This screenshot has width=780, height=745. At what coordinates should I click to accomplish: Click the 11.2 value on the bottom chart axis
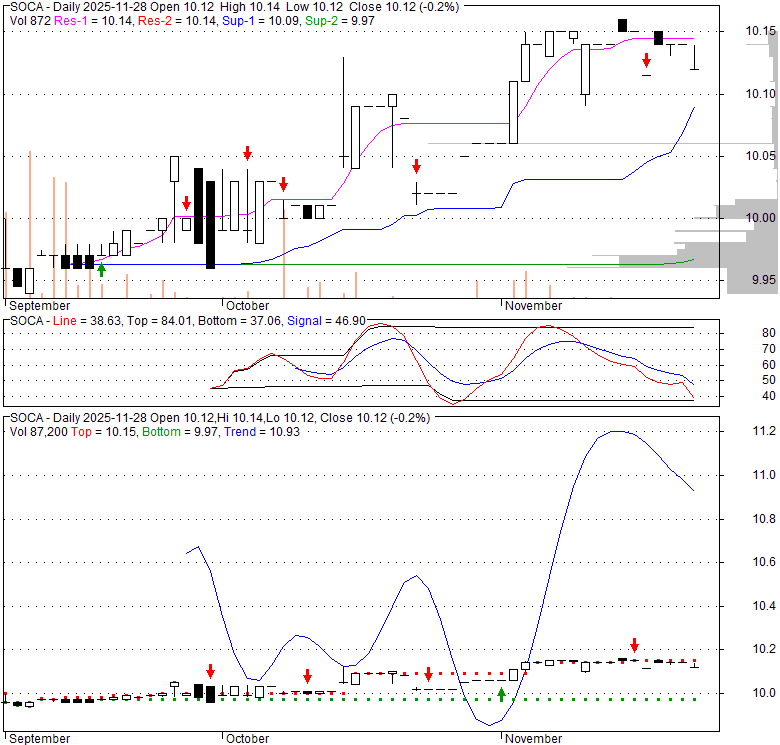765,431
